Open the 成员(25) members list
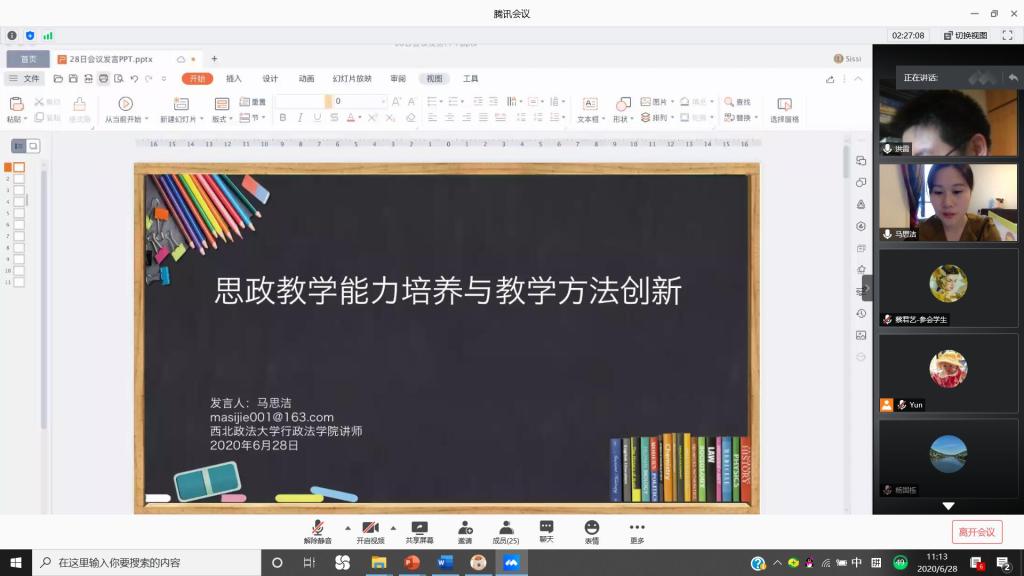 click(x=506, y=528)
